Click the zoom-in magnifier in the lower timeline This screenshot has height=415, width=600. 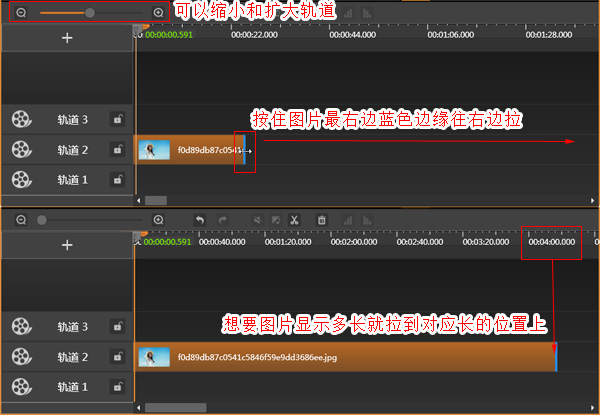coord(158,220)
